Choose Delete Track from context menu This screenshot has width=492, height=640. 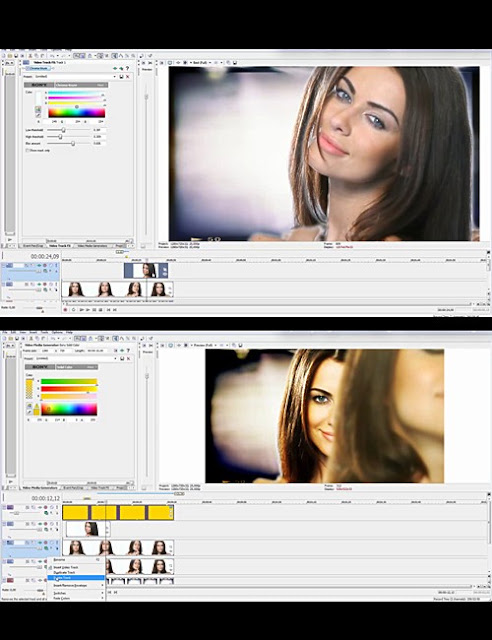pos(76,578)
